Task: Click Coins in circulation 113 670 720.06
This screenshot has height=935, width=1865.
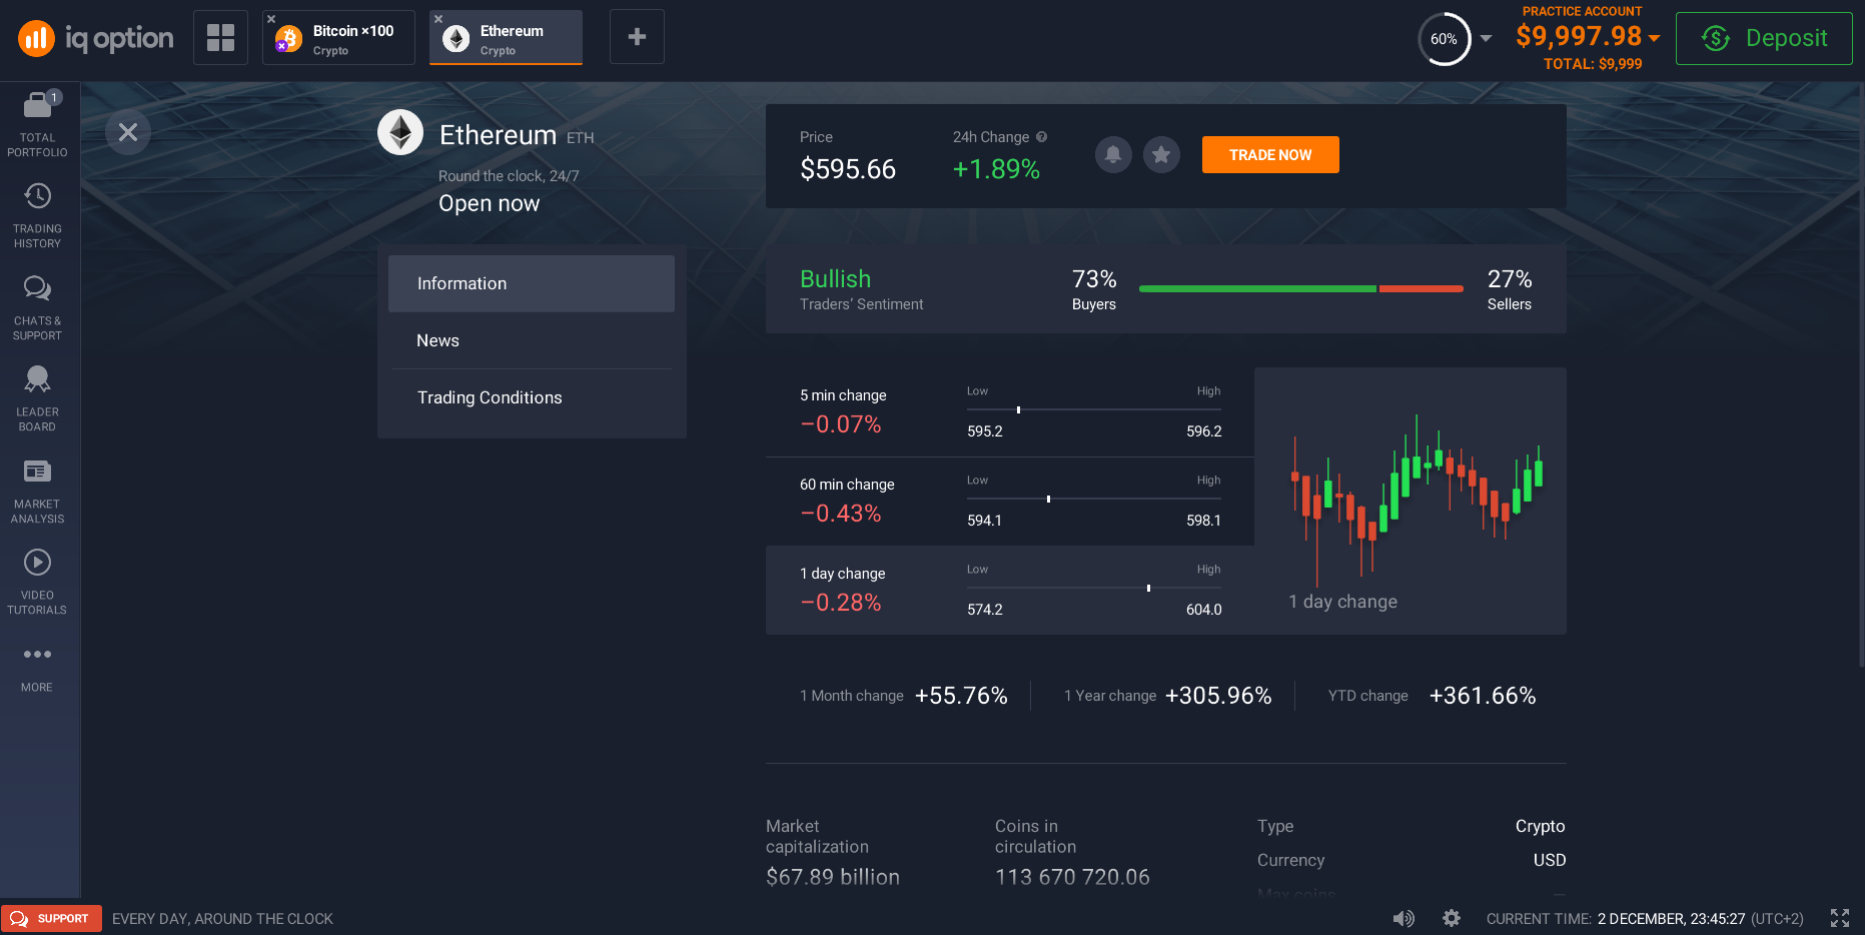Action: 1072,877
